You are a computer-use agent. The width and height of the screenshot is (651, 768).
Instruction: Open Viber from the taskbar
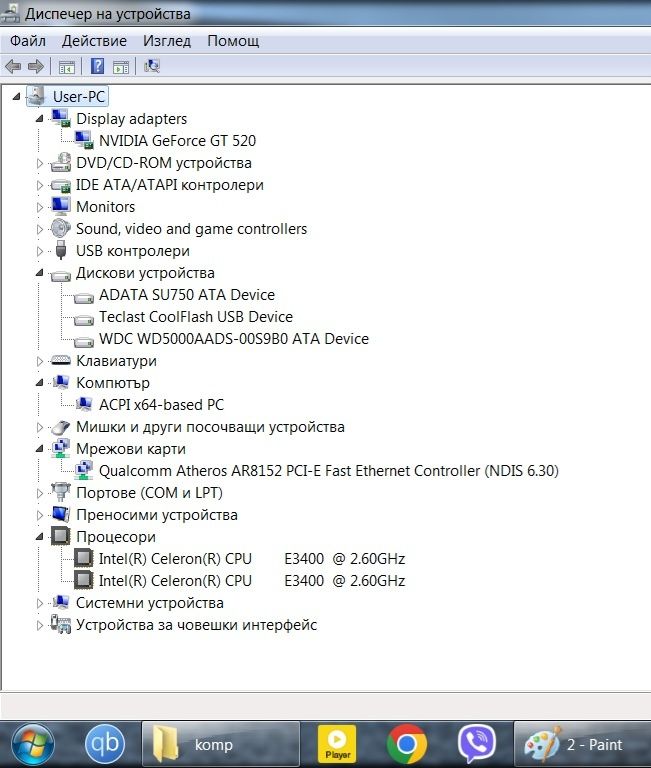pyautogui.click(x=477, y=744)
